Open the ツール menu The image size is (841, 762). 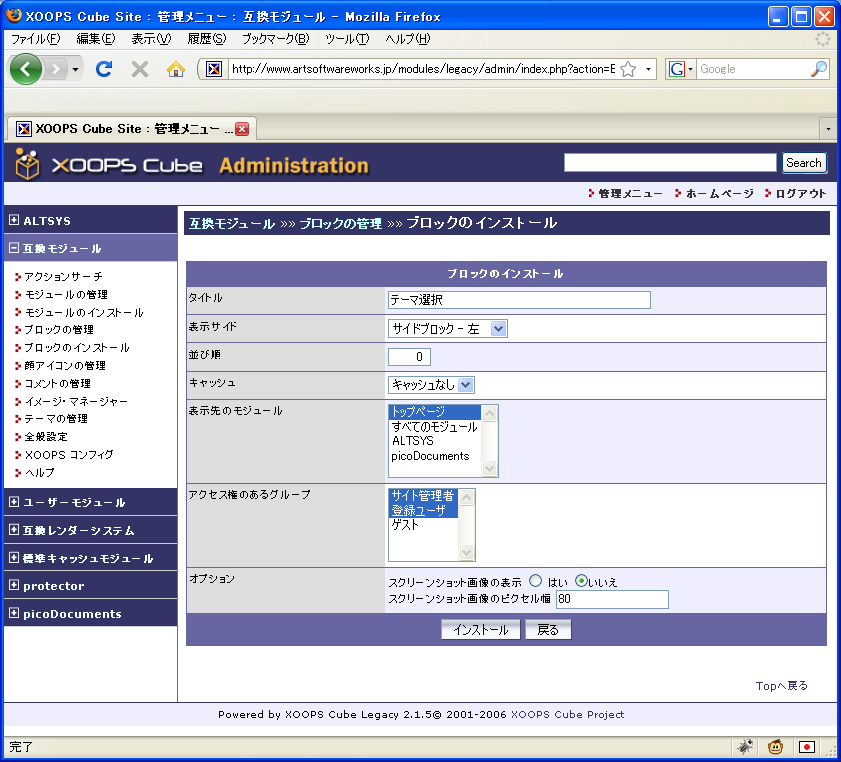pyautogui.click(x=347, y=39)
